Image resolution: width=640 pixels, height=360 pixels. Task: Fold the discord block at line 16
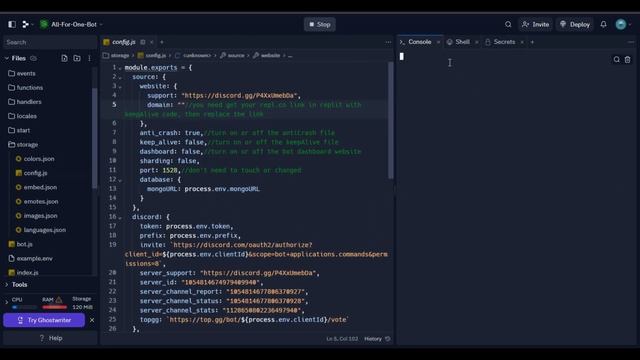point(120,218)
